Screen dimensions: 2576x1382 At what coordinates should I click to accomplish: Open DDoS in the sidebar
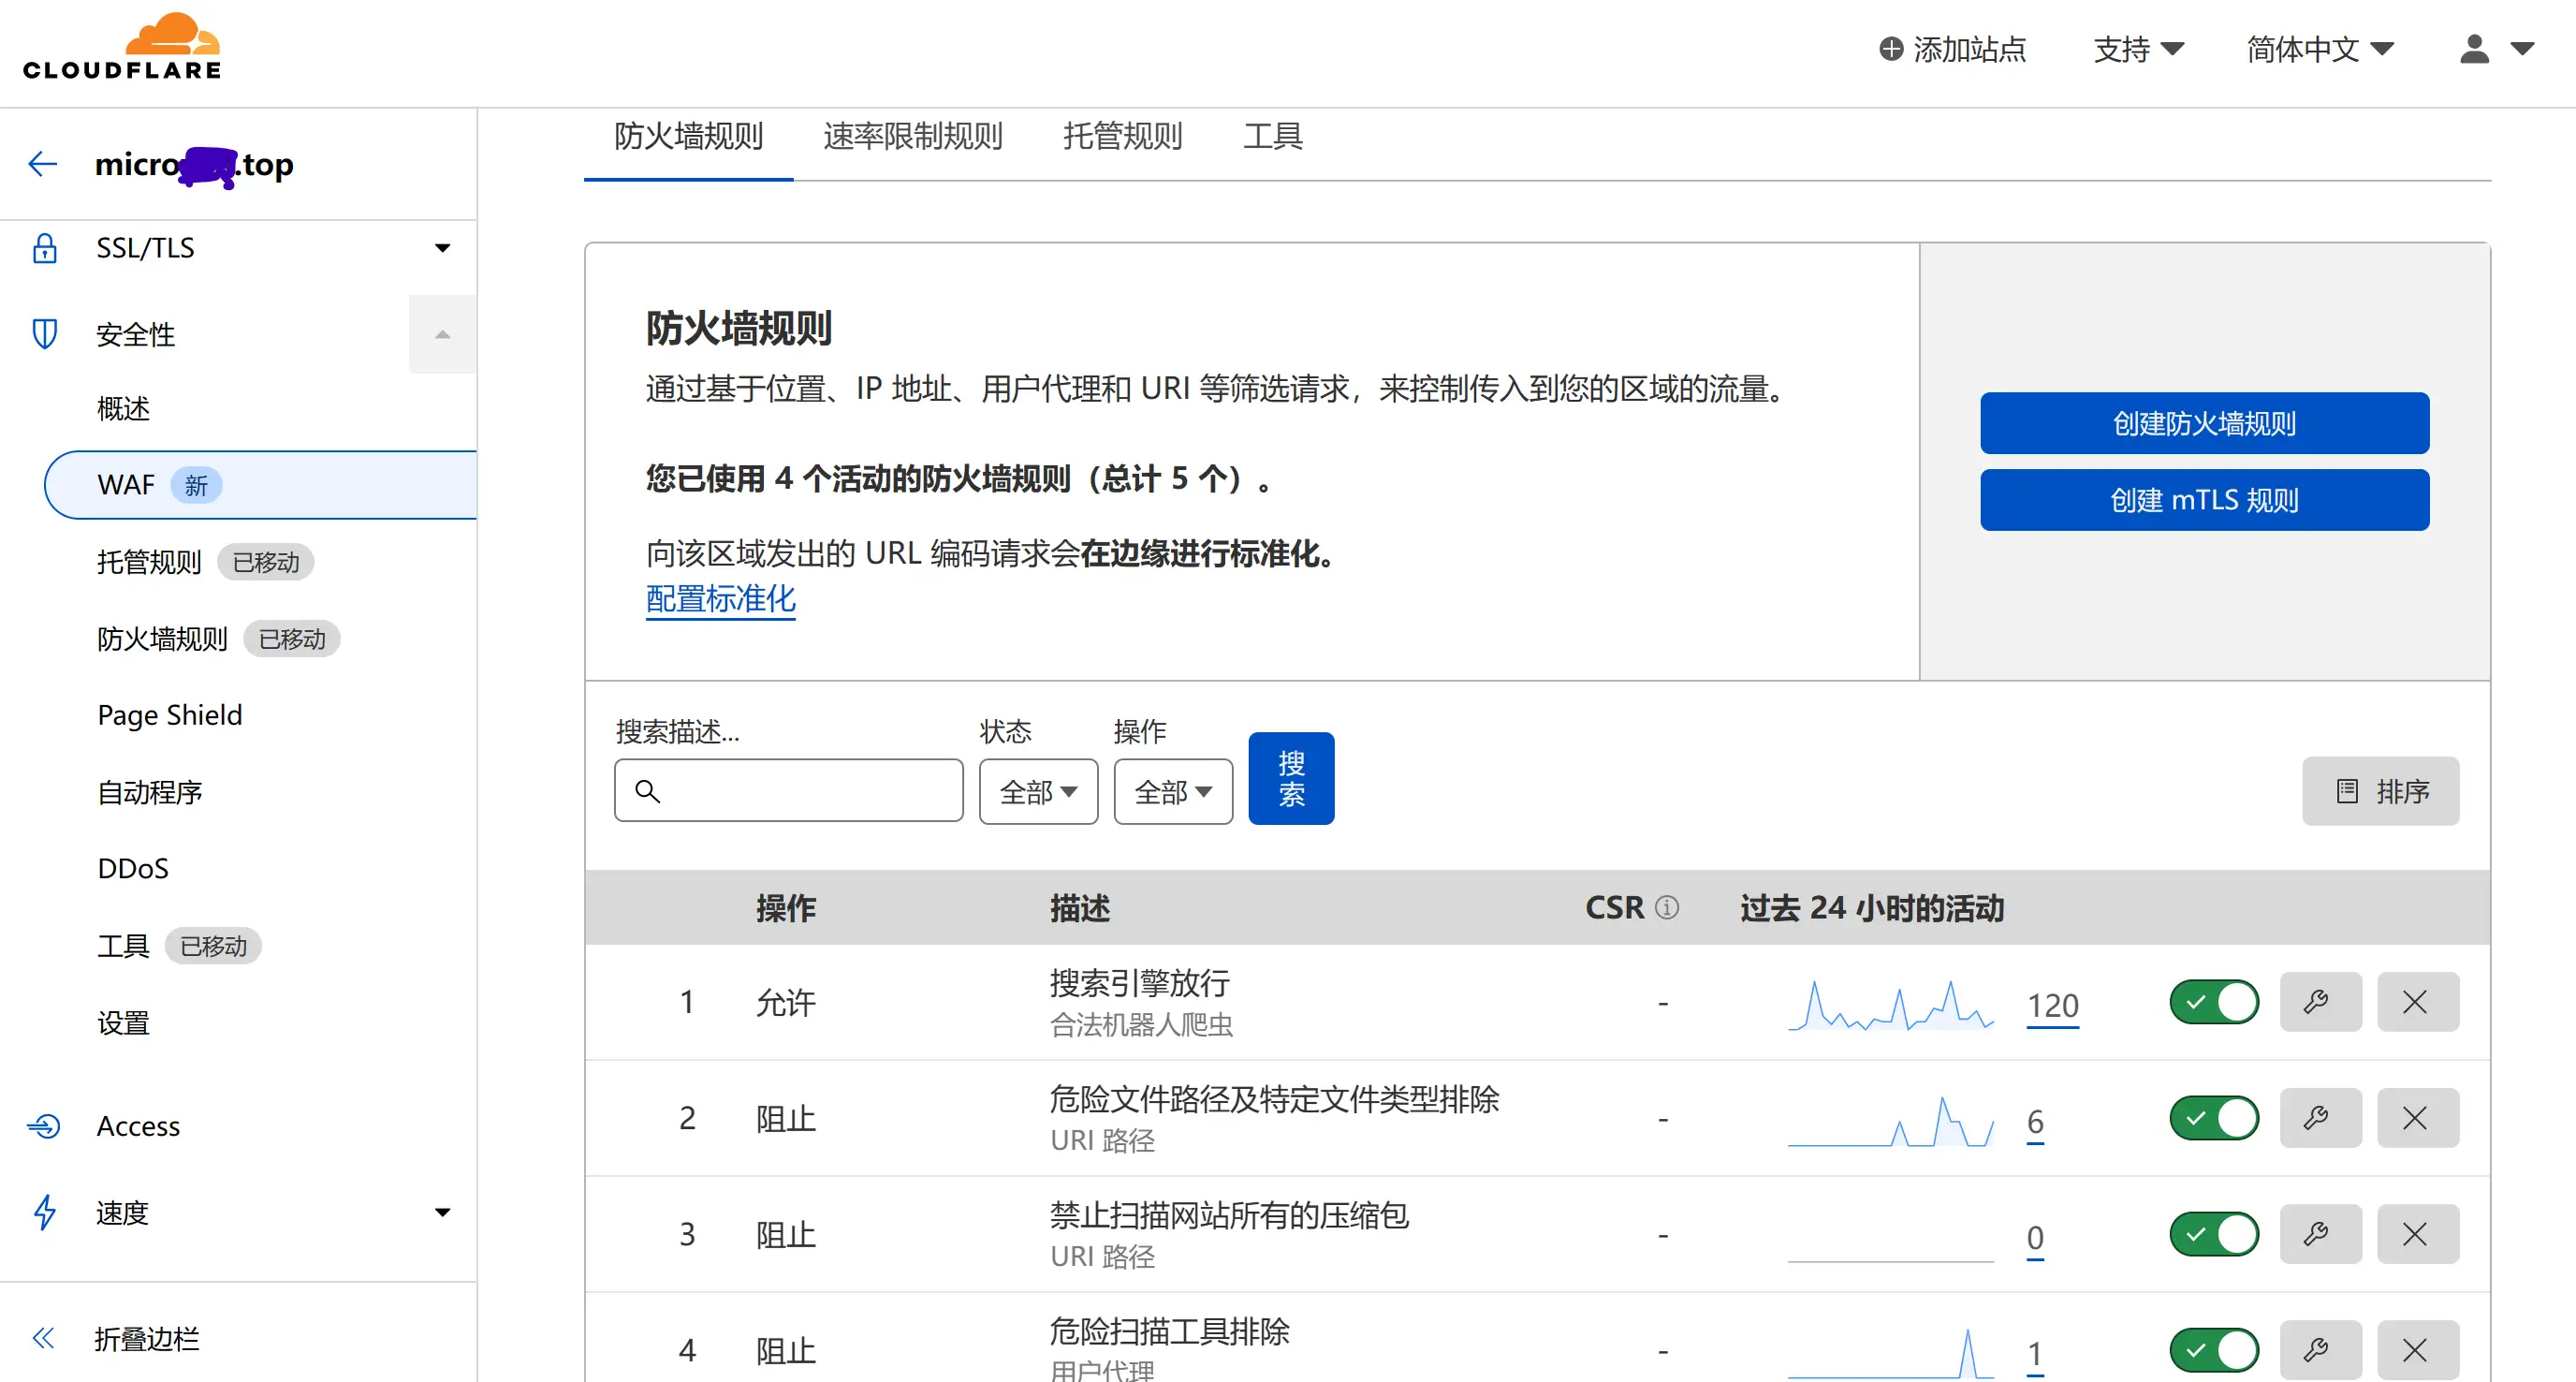point(133,868)
